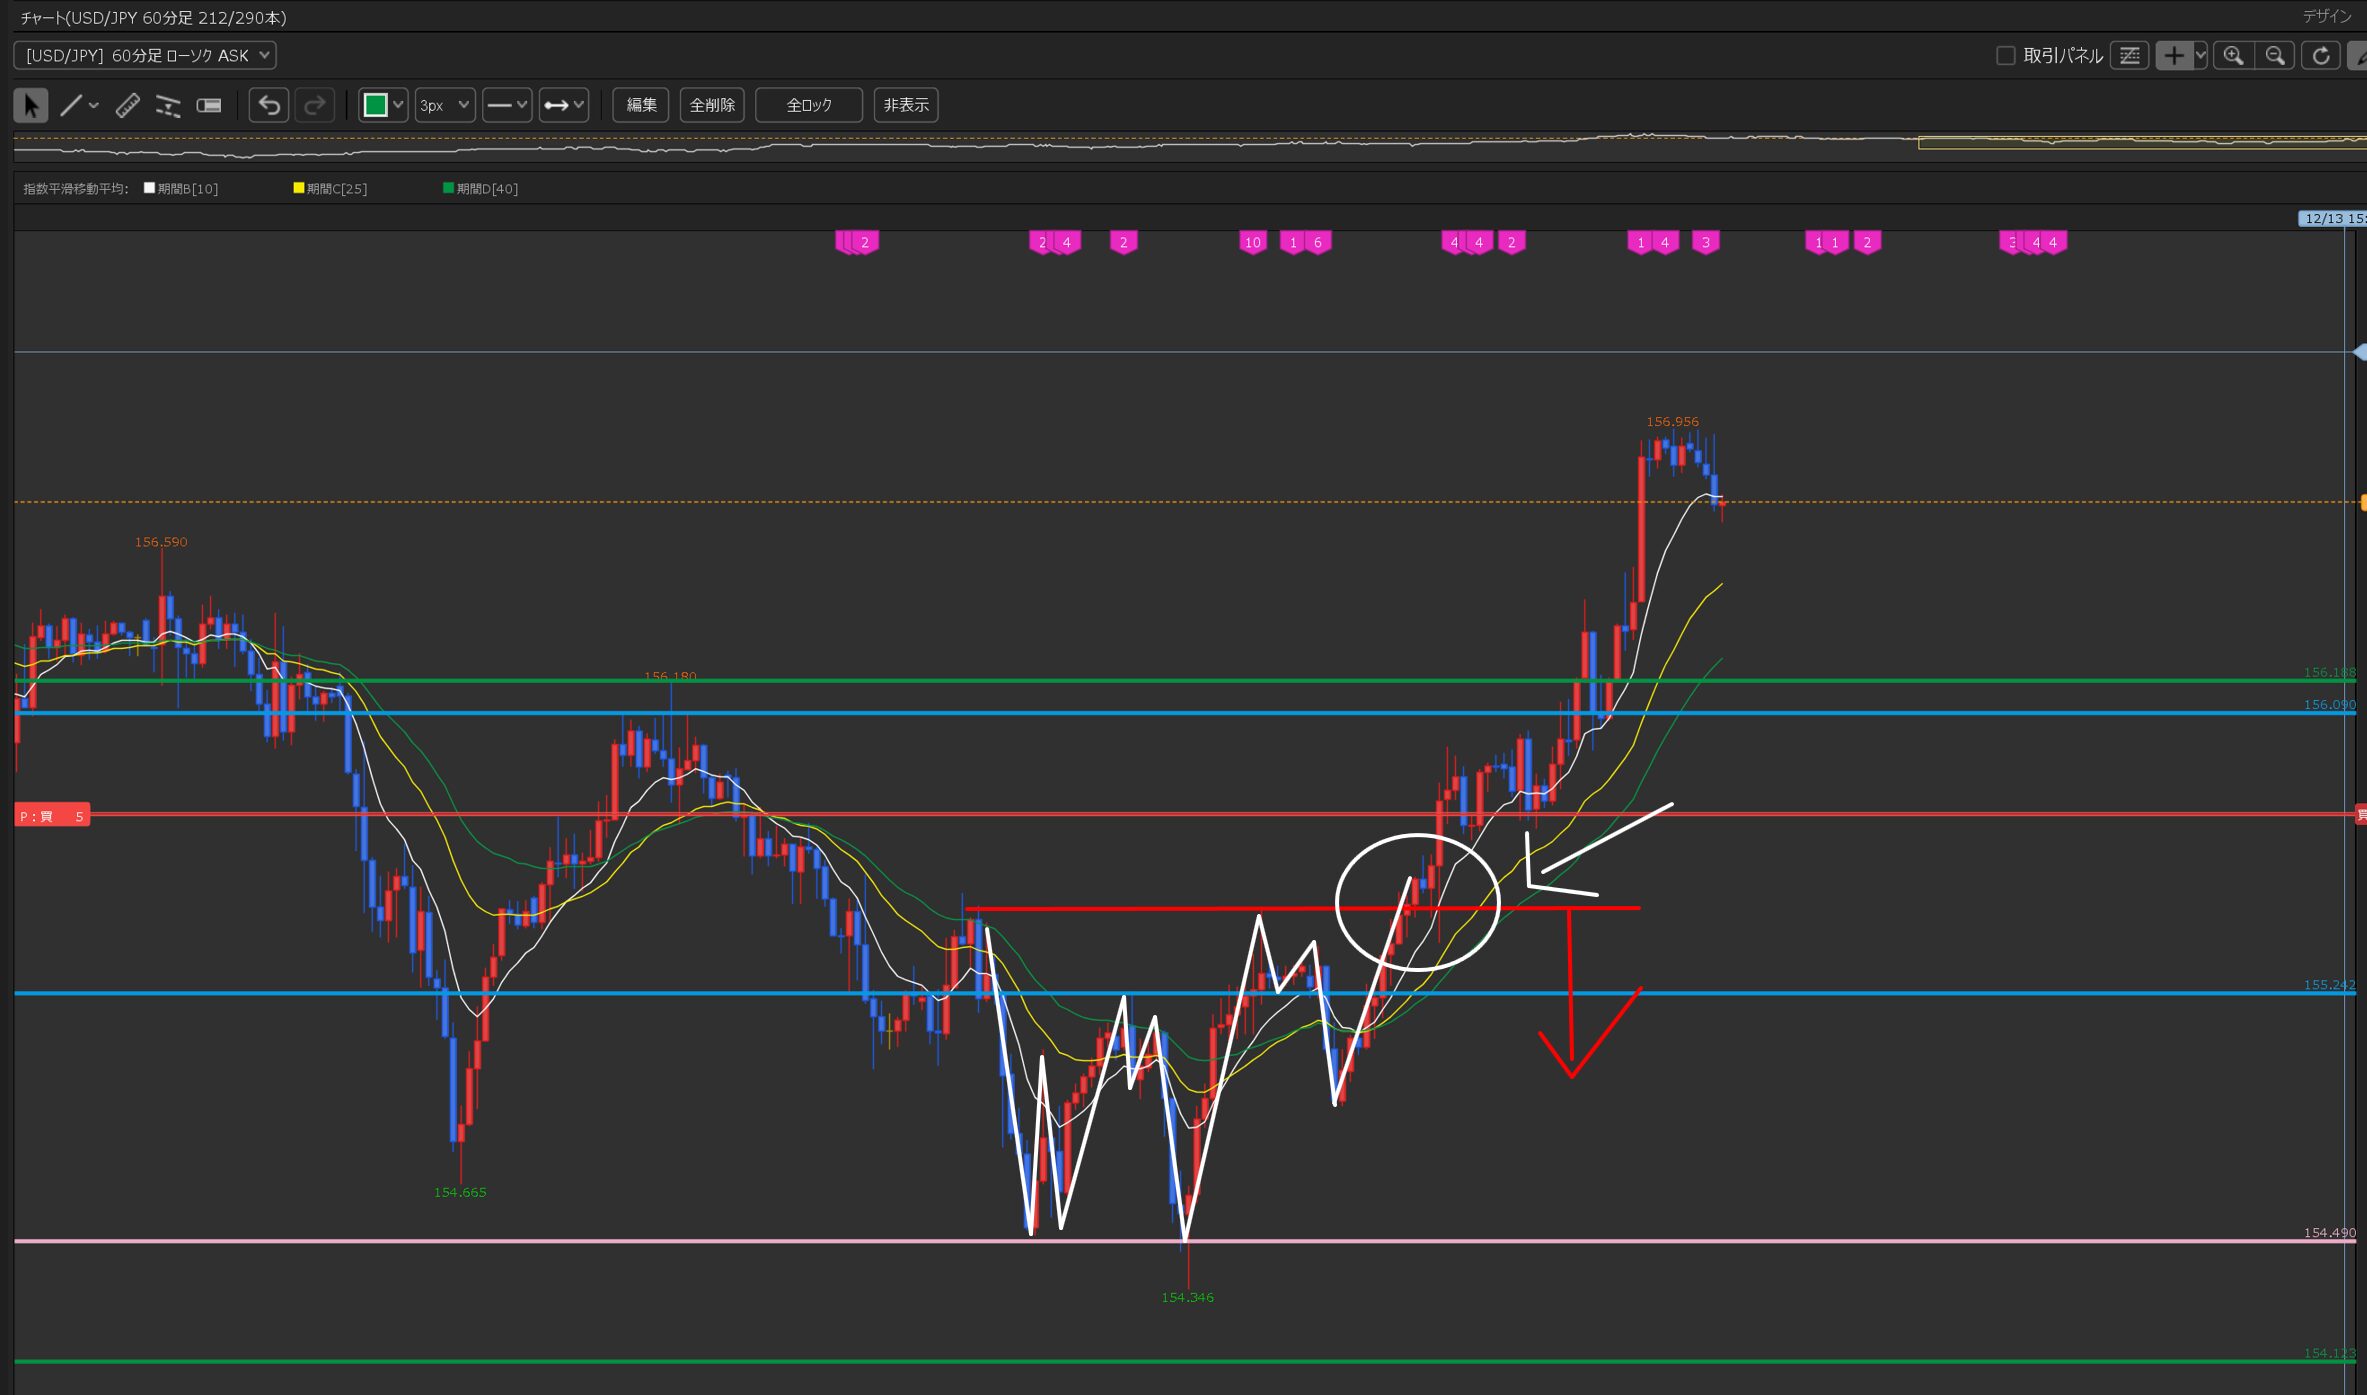Screen dimensions: 2367x1395
Task: Click the green line color swatch
Action: click(375, 105)
